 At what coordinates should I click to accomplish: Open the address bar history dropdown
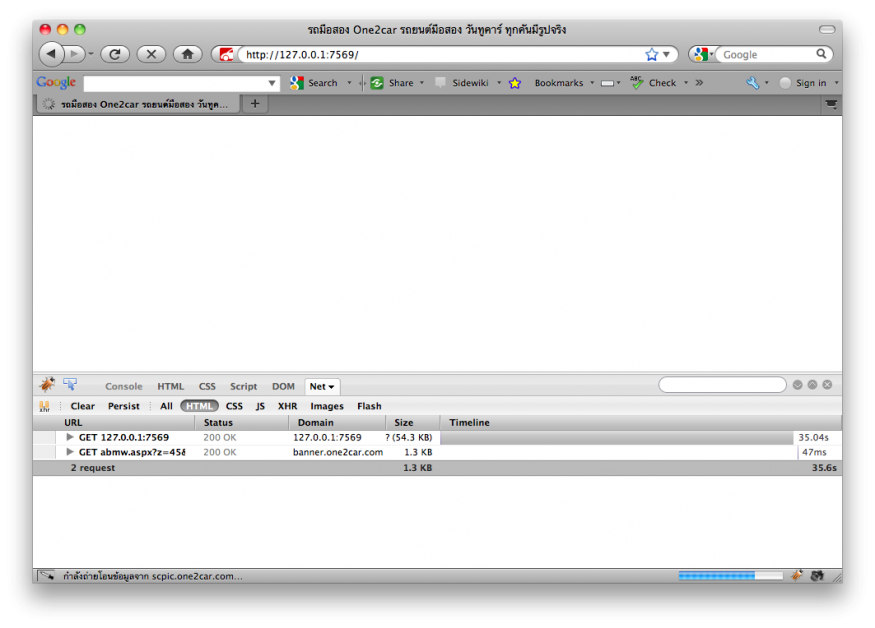tap(666, 54)
